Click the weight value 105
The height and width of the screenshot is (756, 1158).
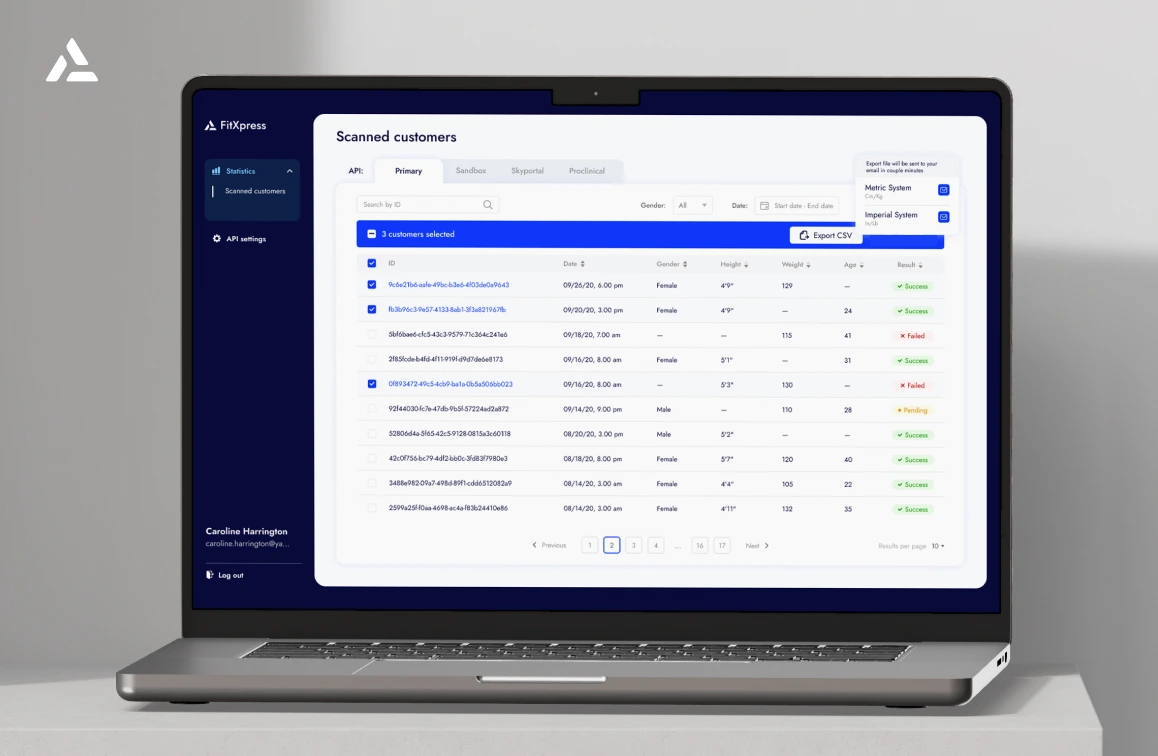pos(787,484)
